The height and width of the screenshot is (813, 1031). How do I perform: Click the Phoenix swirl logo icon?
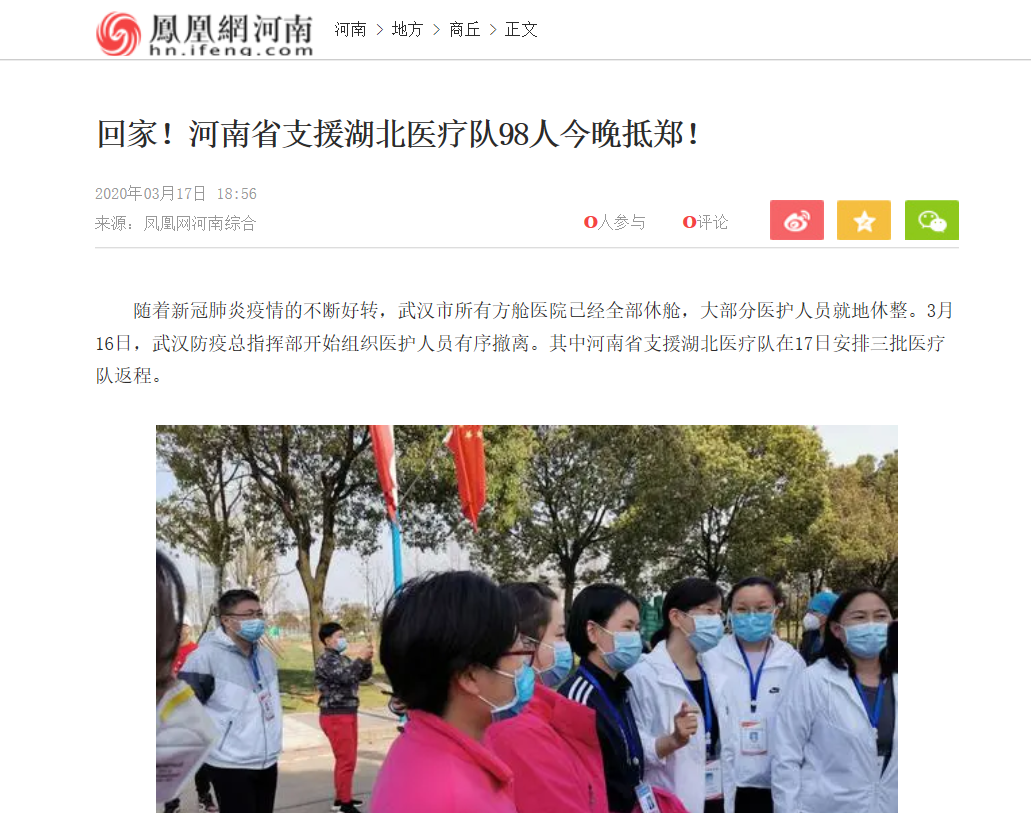pos(118,33)
